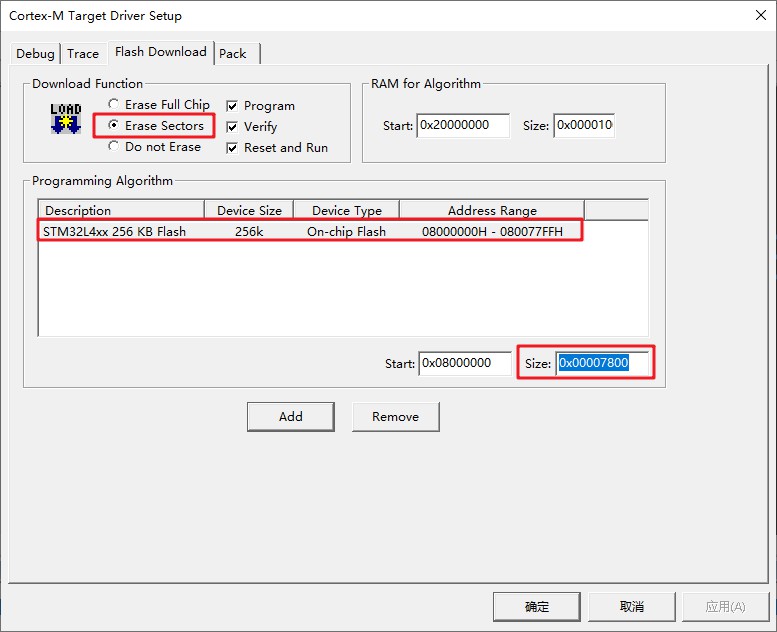Click the LOAD download icon

coord(65,119)
